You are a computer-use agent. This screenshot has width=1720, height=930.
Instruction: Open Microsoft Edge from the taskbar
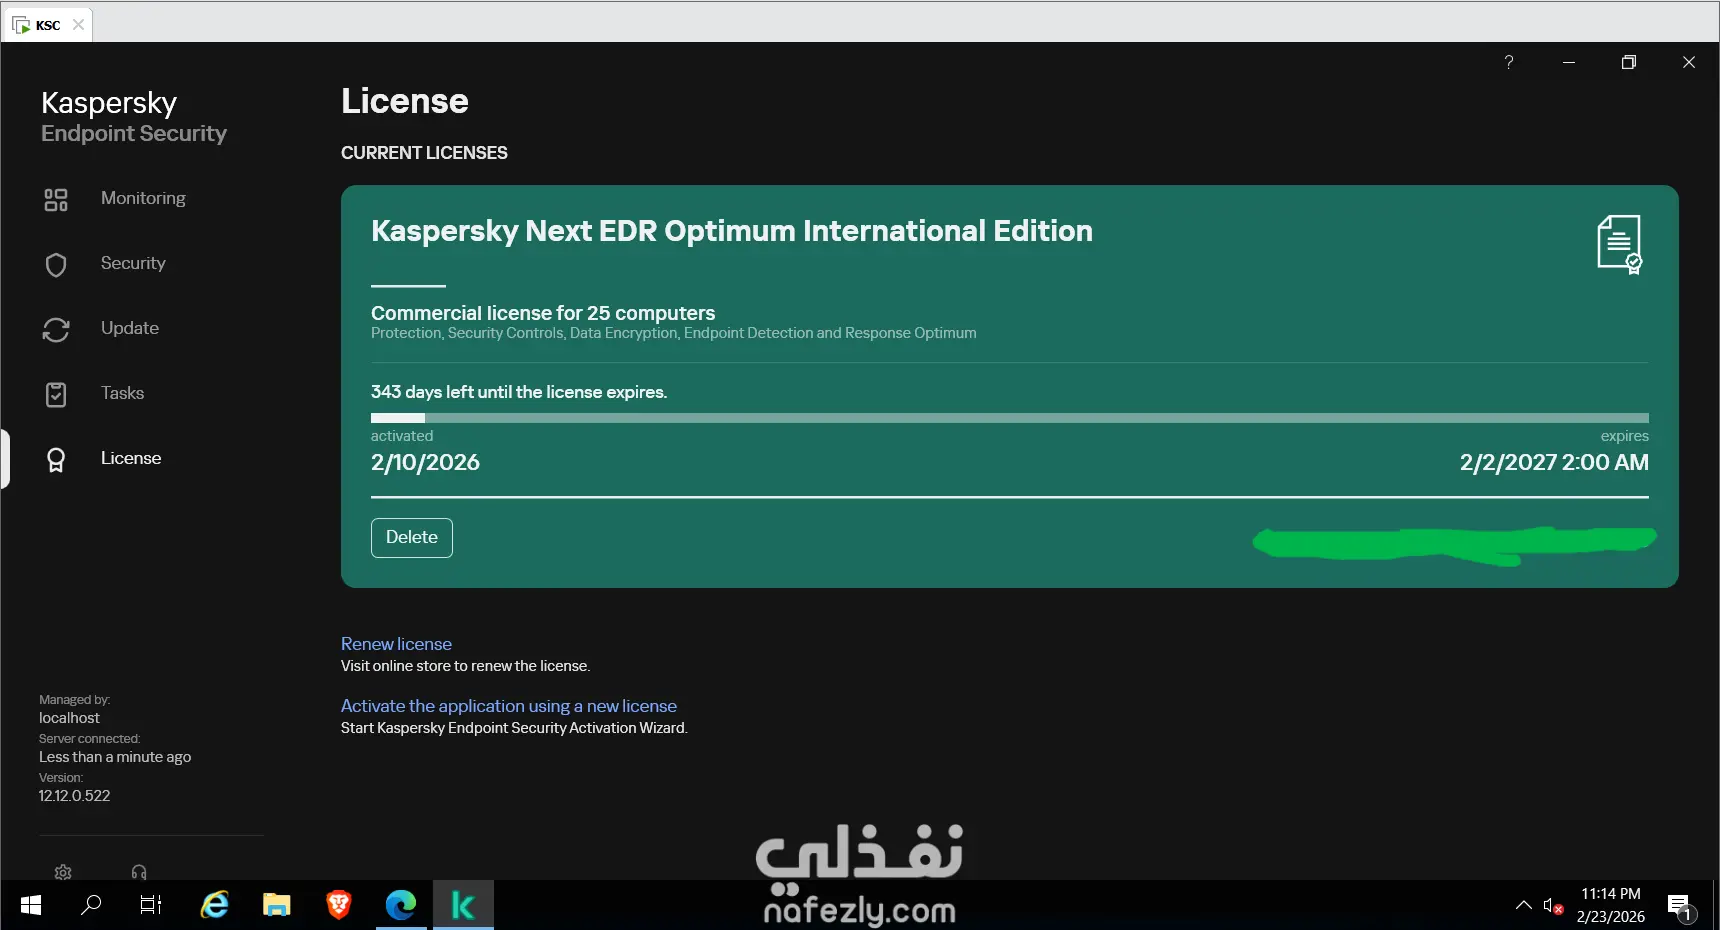point(401,905)
